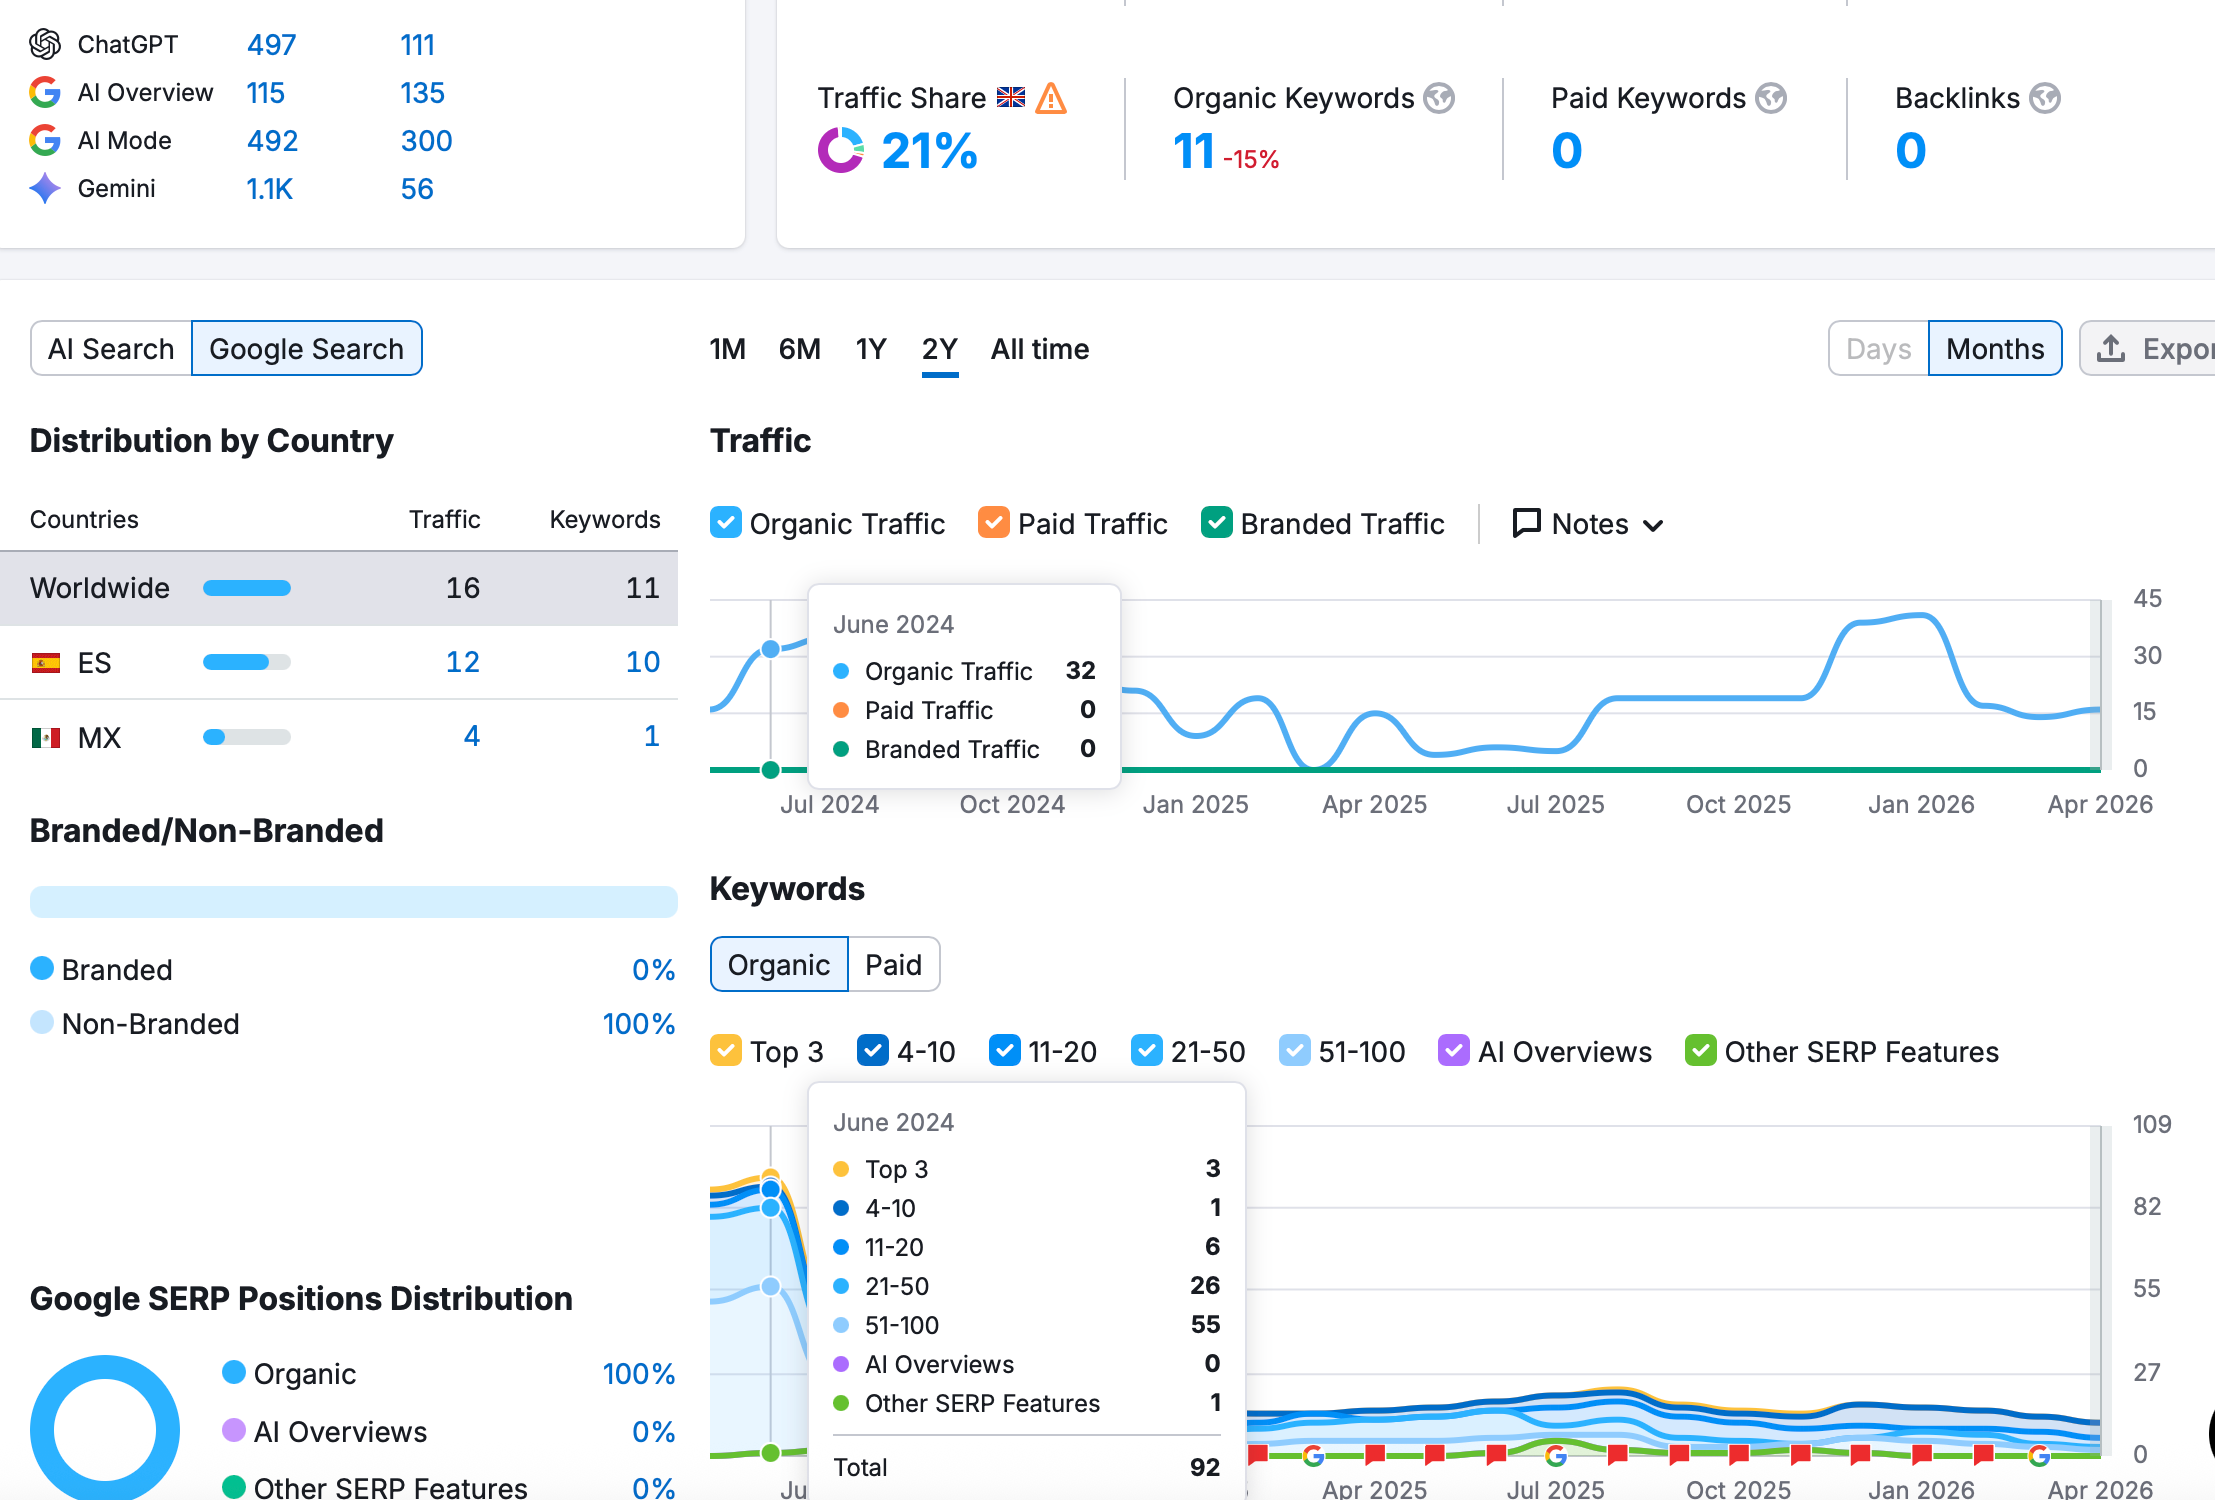Click the Gemini sparkle icon

point(45,188)
